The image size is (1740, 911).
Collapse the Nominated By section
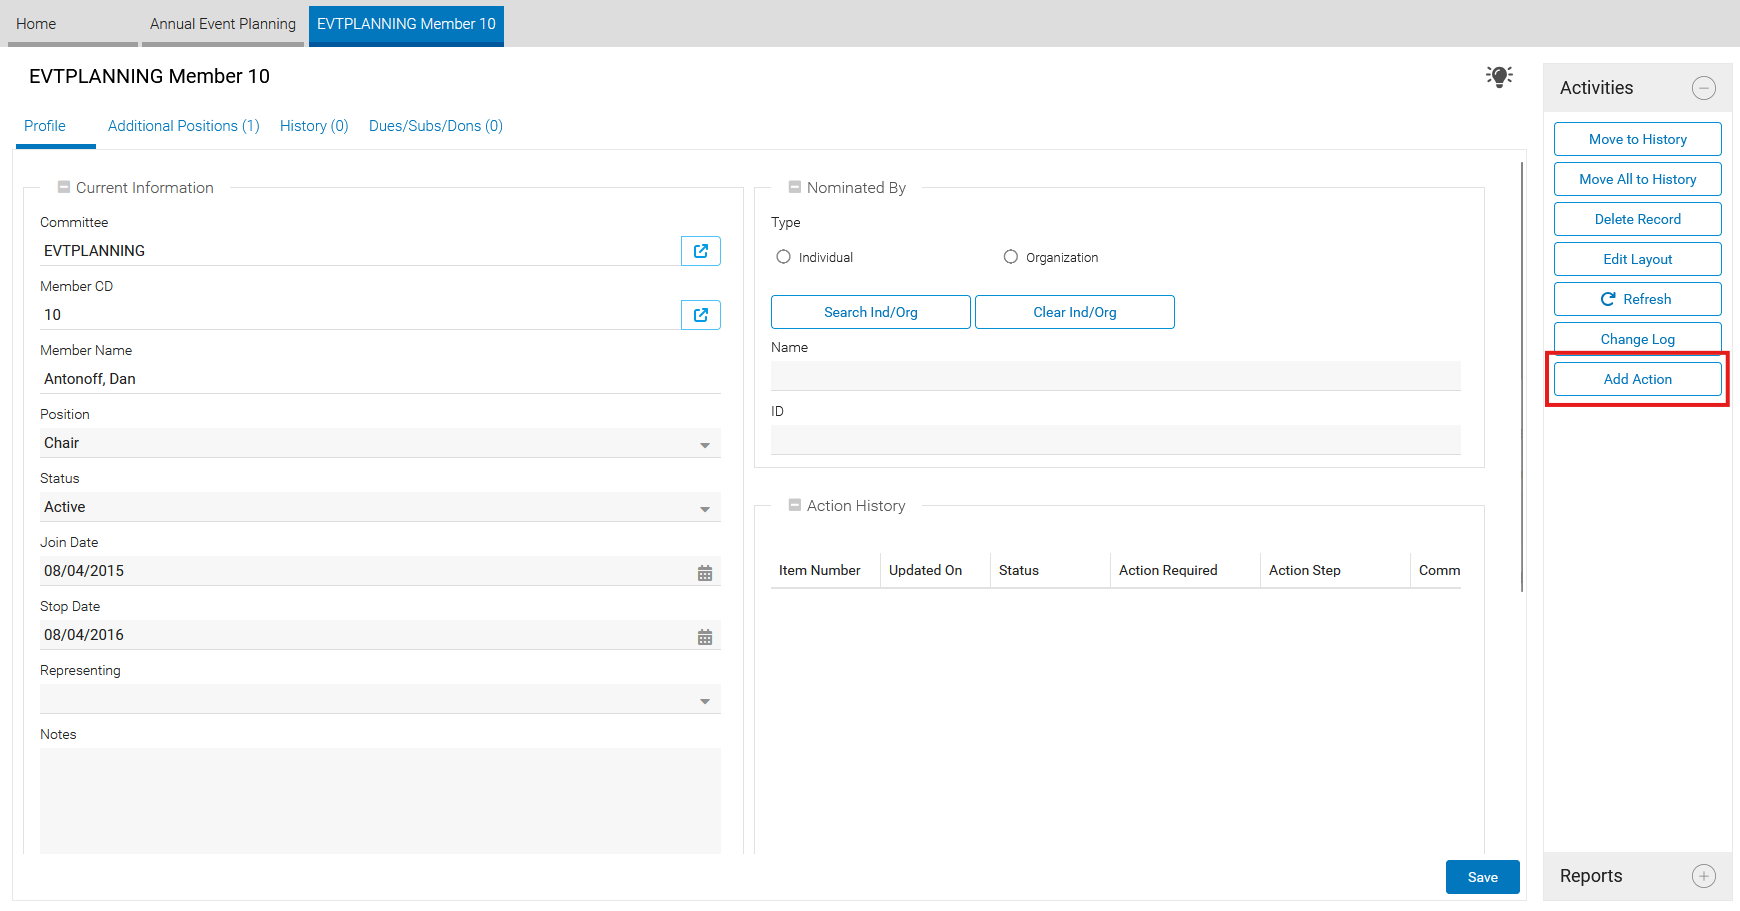(795, 187)
